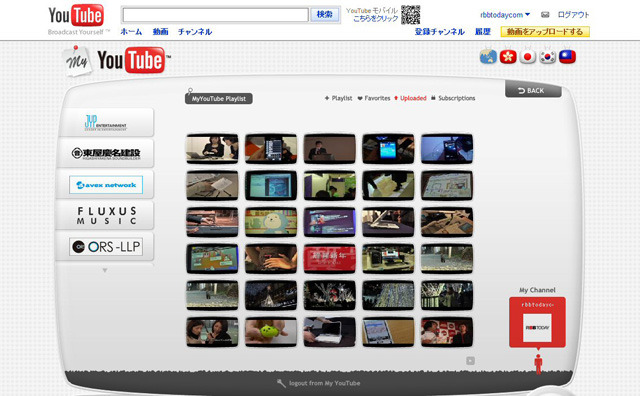Screen dimensions: 640x396
Task: Open FLUXUS MUSIC channel logo
Action: [x=106, y=216]
